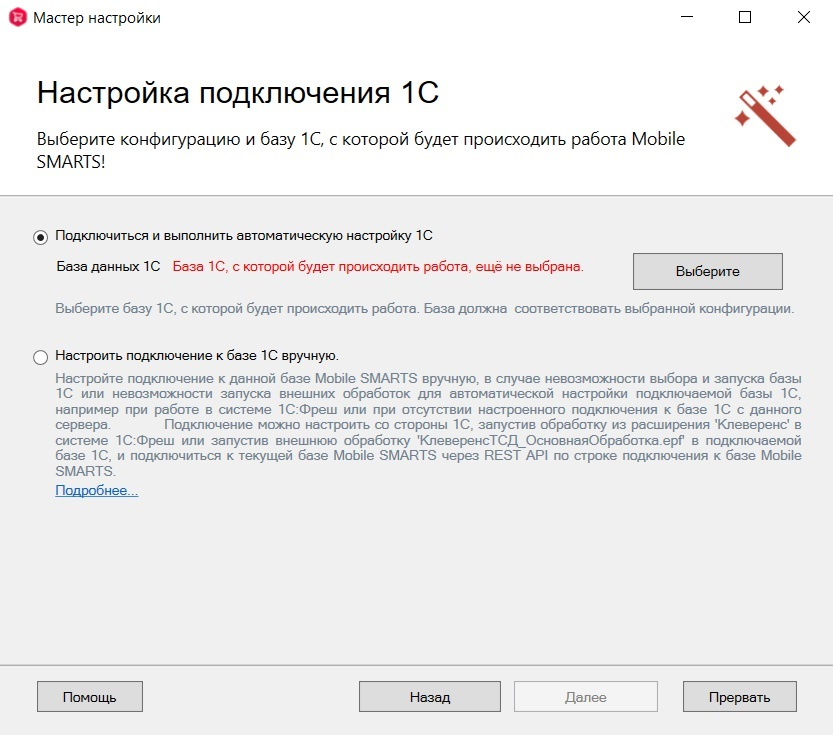This screenshot has height=735, width=833.
Task: Abort the wizard with Прервать button
Action: pyautogui.click(x=740, y=697)
